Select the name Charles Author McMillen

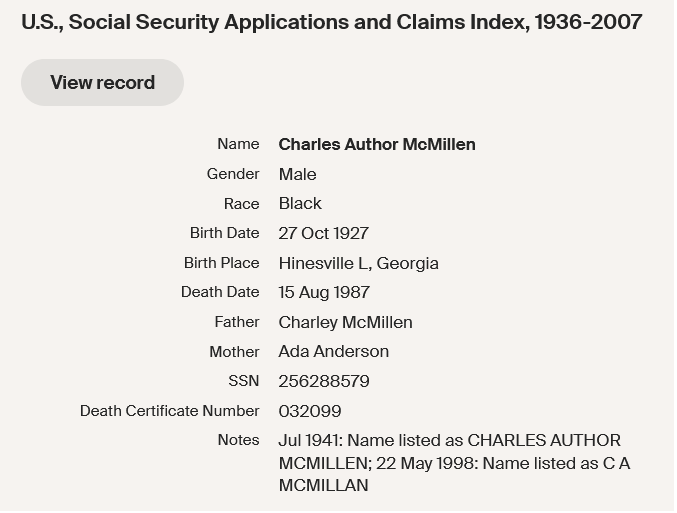pos(377,144)
